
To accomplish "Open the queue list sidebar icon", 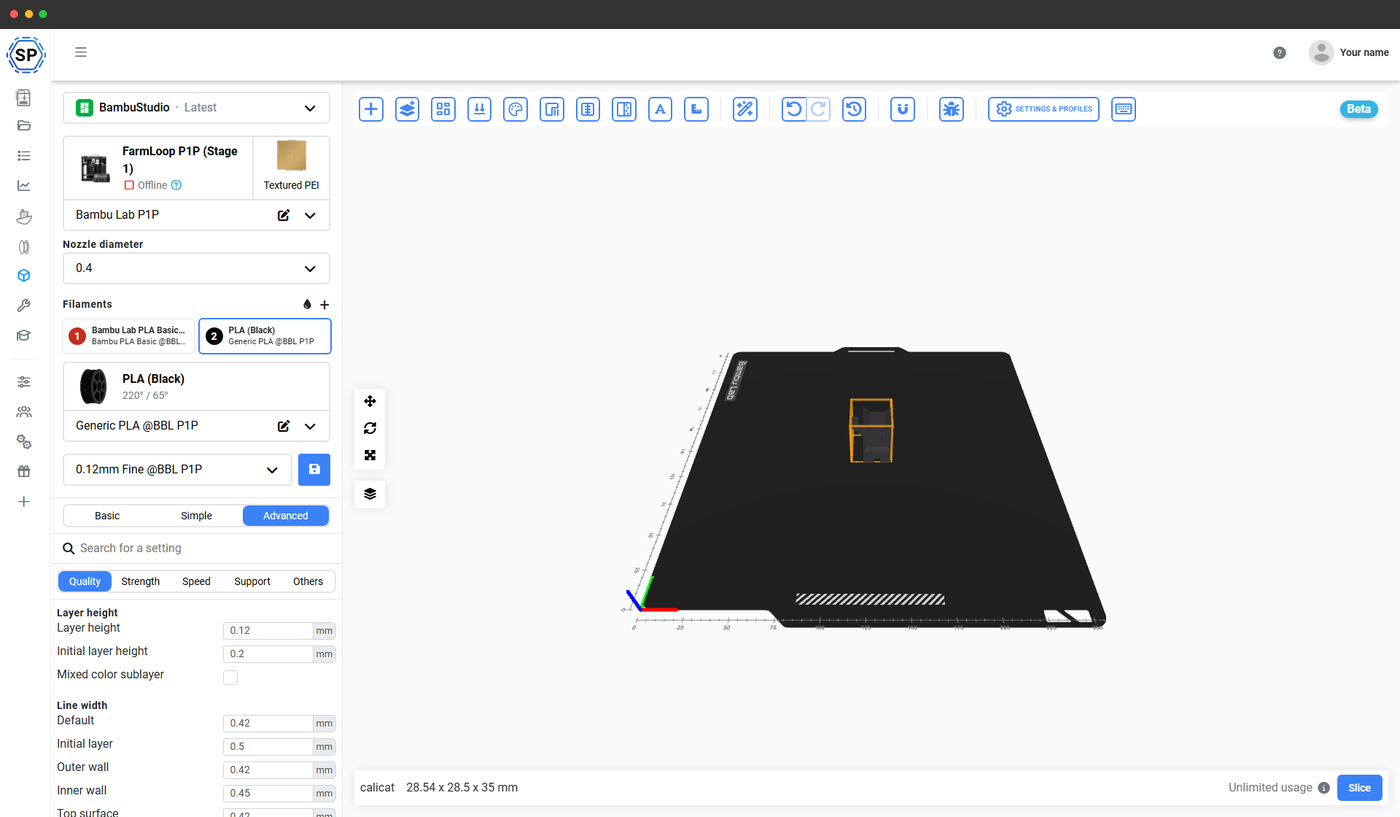I will (24, 156).
